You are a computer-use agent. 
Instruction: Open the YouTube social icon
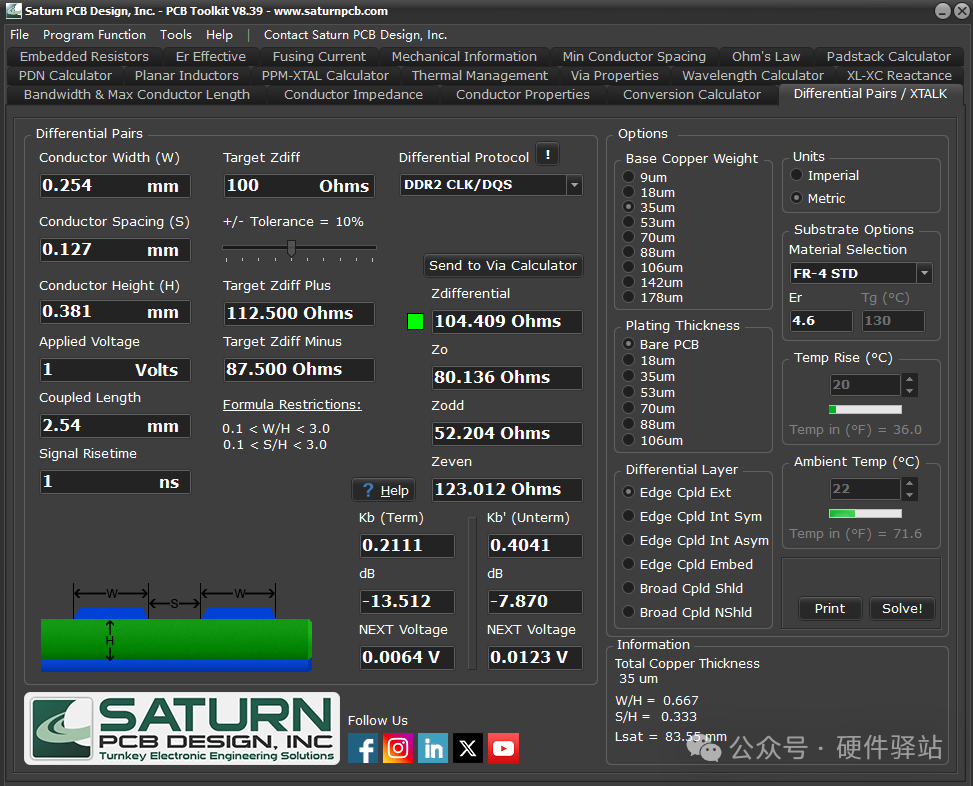503,749
